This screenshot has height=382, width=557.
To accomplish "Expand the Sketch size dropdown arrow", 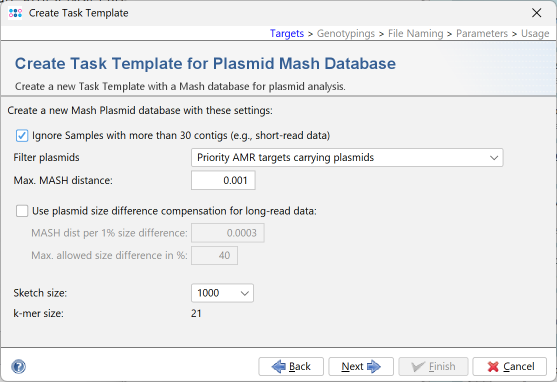I will pos(244,293).
